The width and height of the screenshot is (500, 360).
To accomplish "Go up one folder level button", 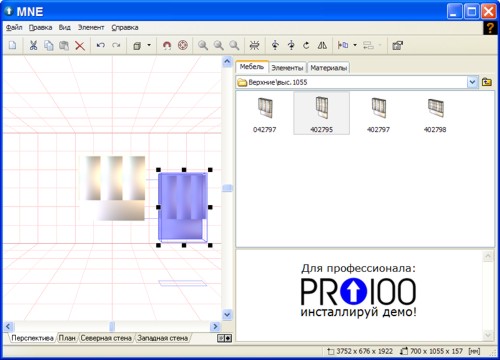I will coord(487,82).
